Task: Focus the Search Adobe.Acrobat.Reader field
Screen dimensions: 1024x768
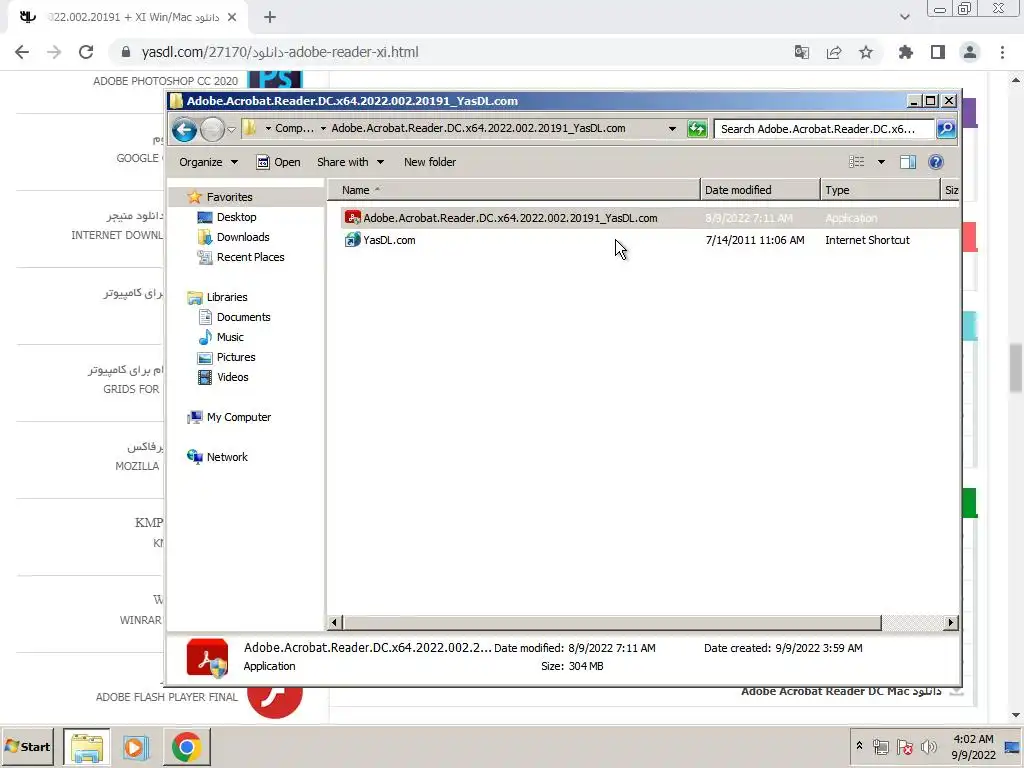Action: (x=824, y=129)
